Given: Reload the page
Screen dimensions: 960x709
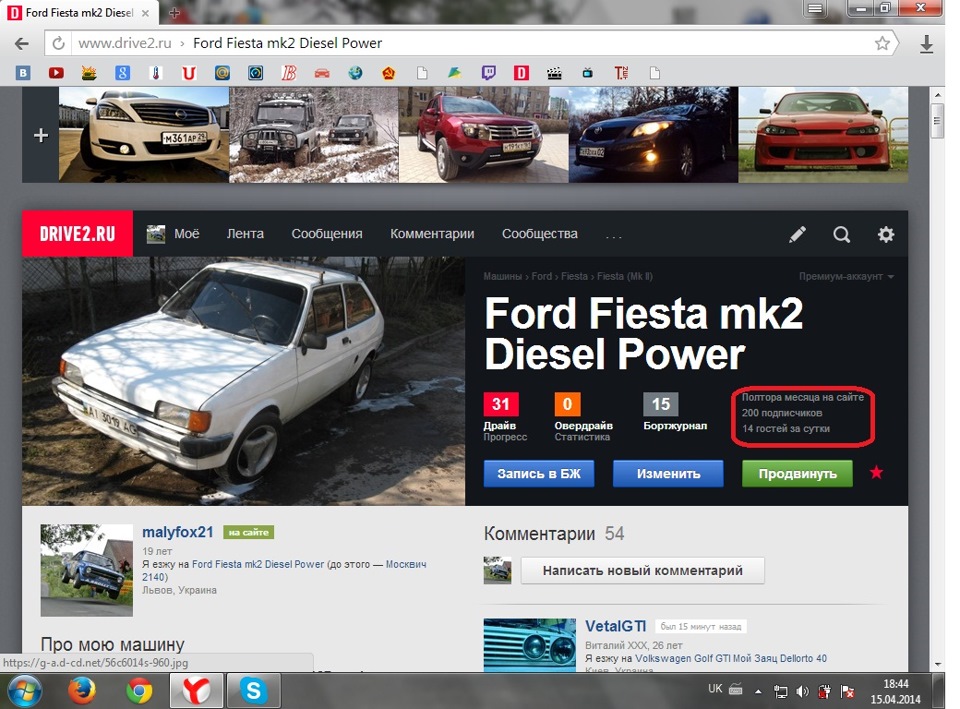Looking at the screenshot, I should pyautogui.click(x=58, y=43).
